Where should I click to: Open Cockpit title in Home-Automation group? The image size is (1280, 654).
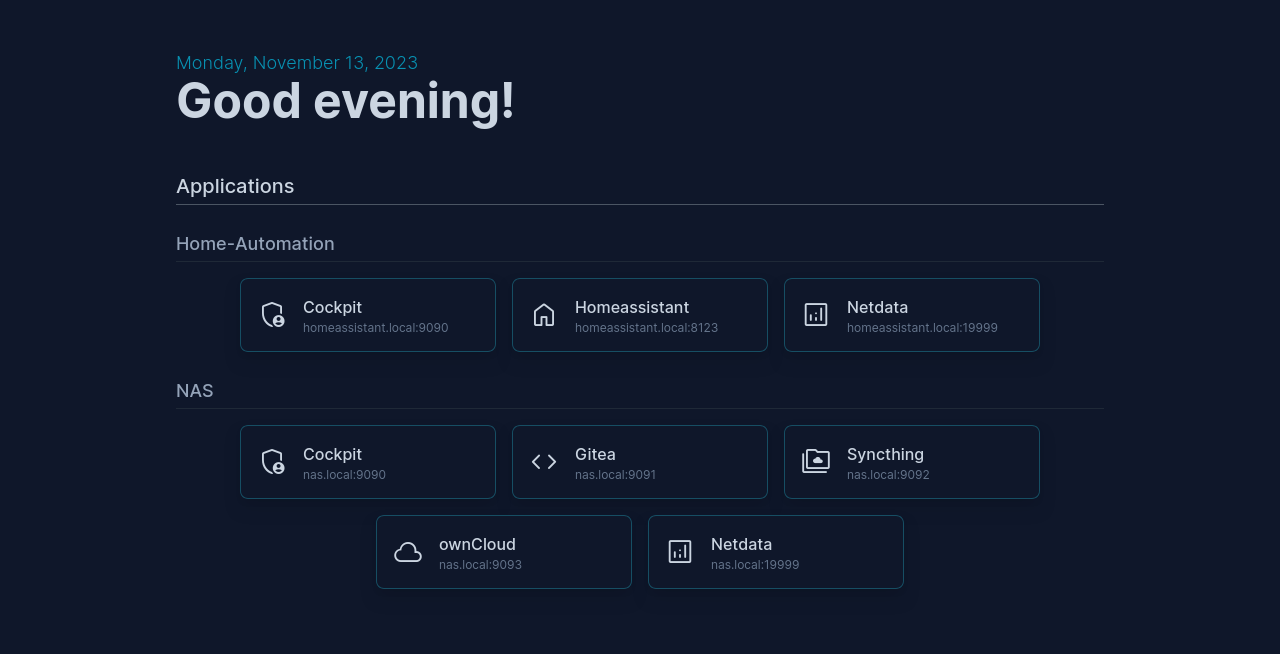click(332, 307)
